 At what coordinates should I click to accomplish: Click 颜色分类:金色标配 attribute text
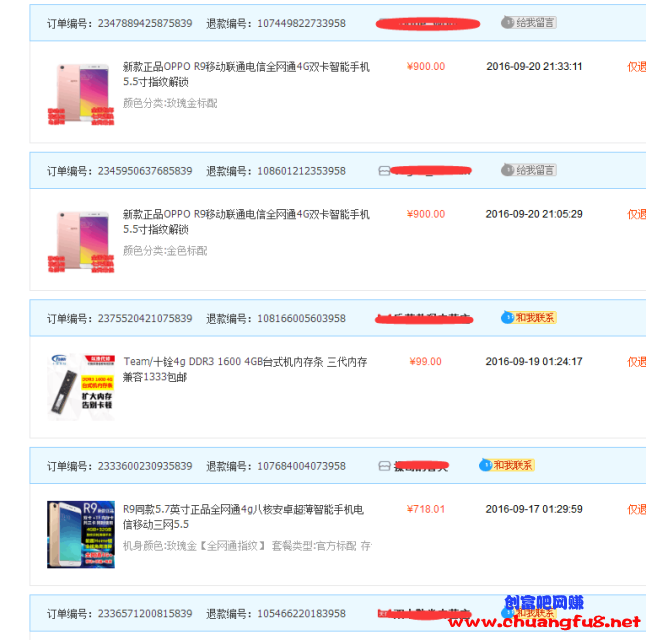tap(165, 251)
